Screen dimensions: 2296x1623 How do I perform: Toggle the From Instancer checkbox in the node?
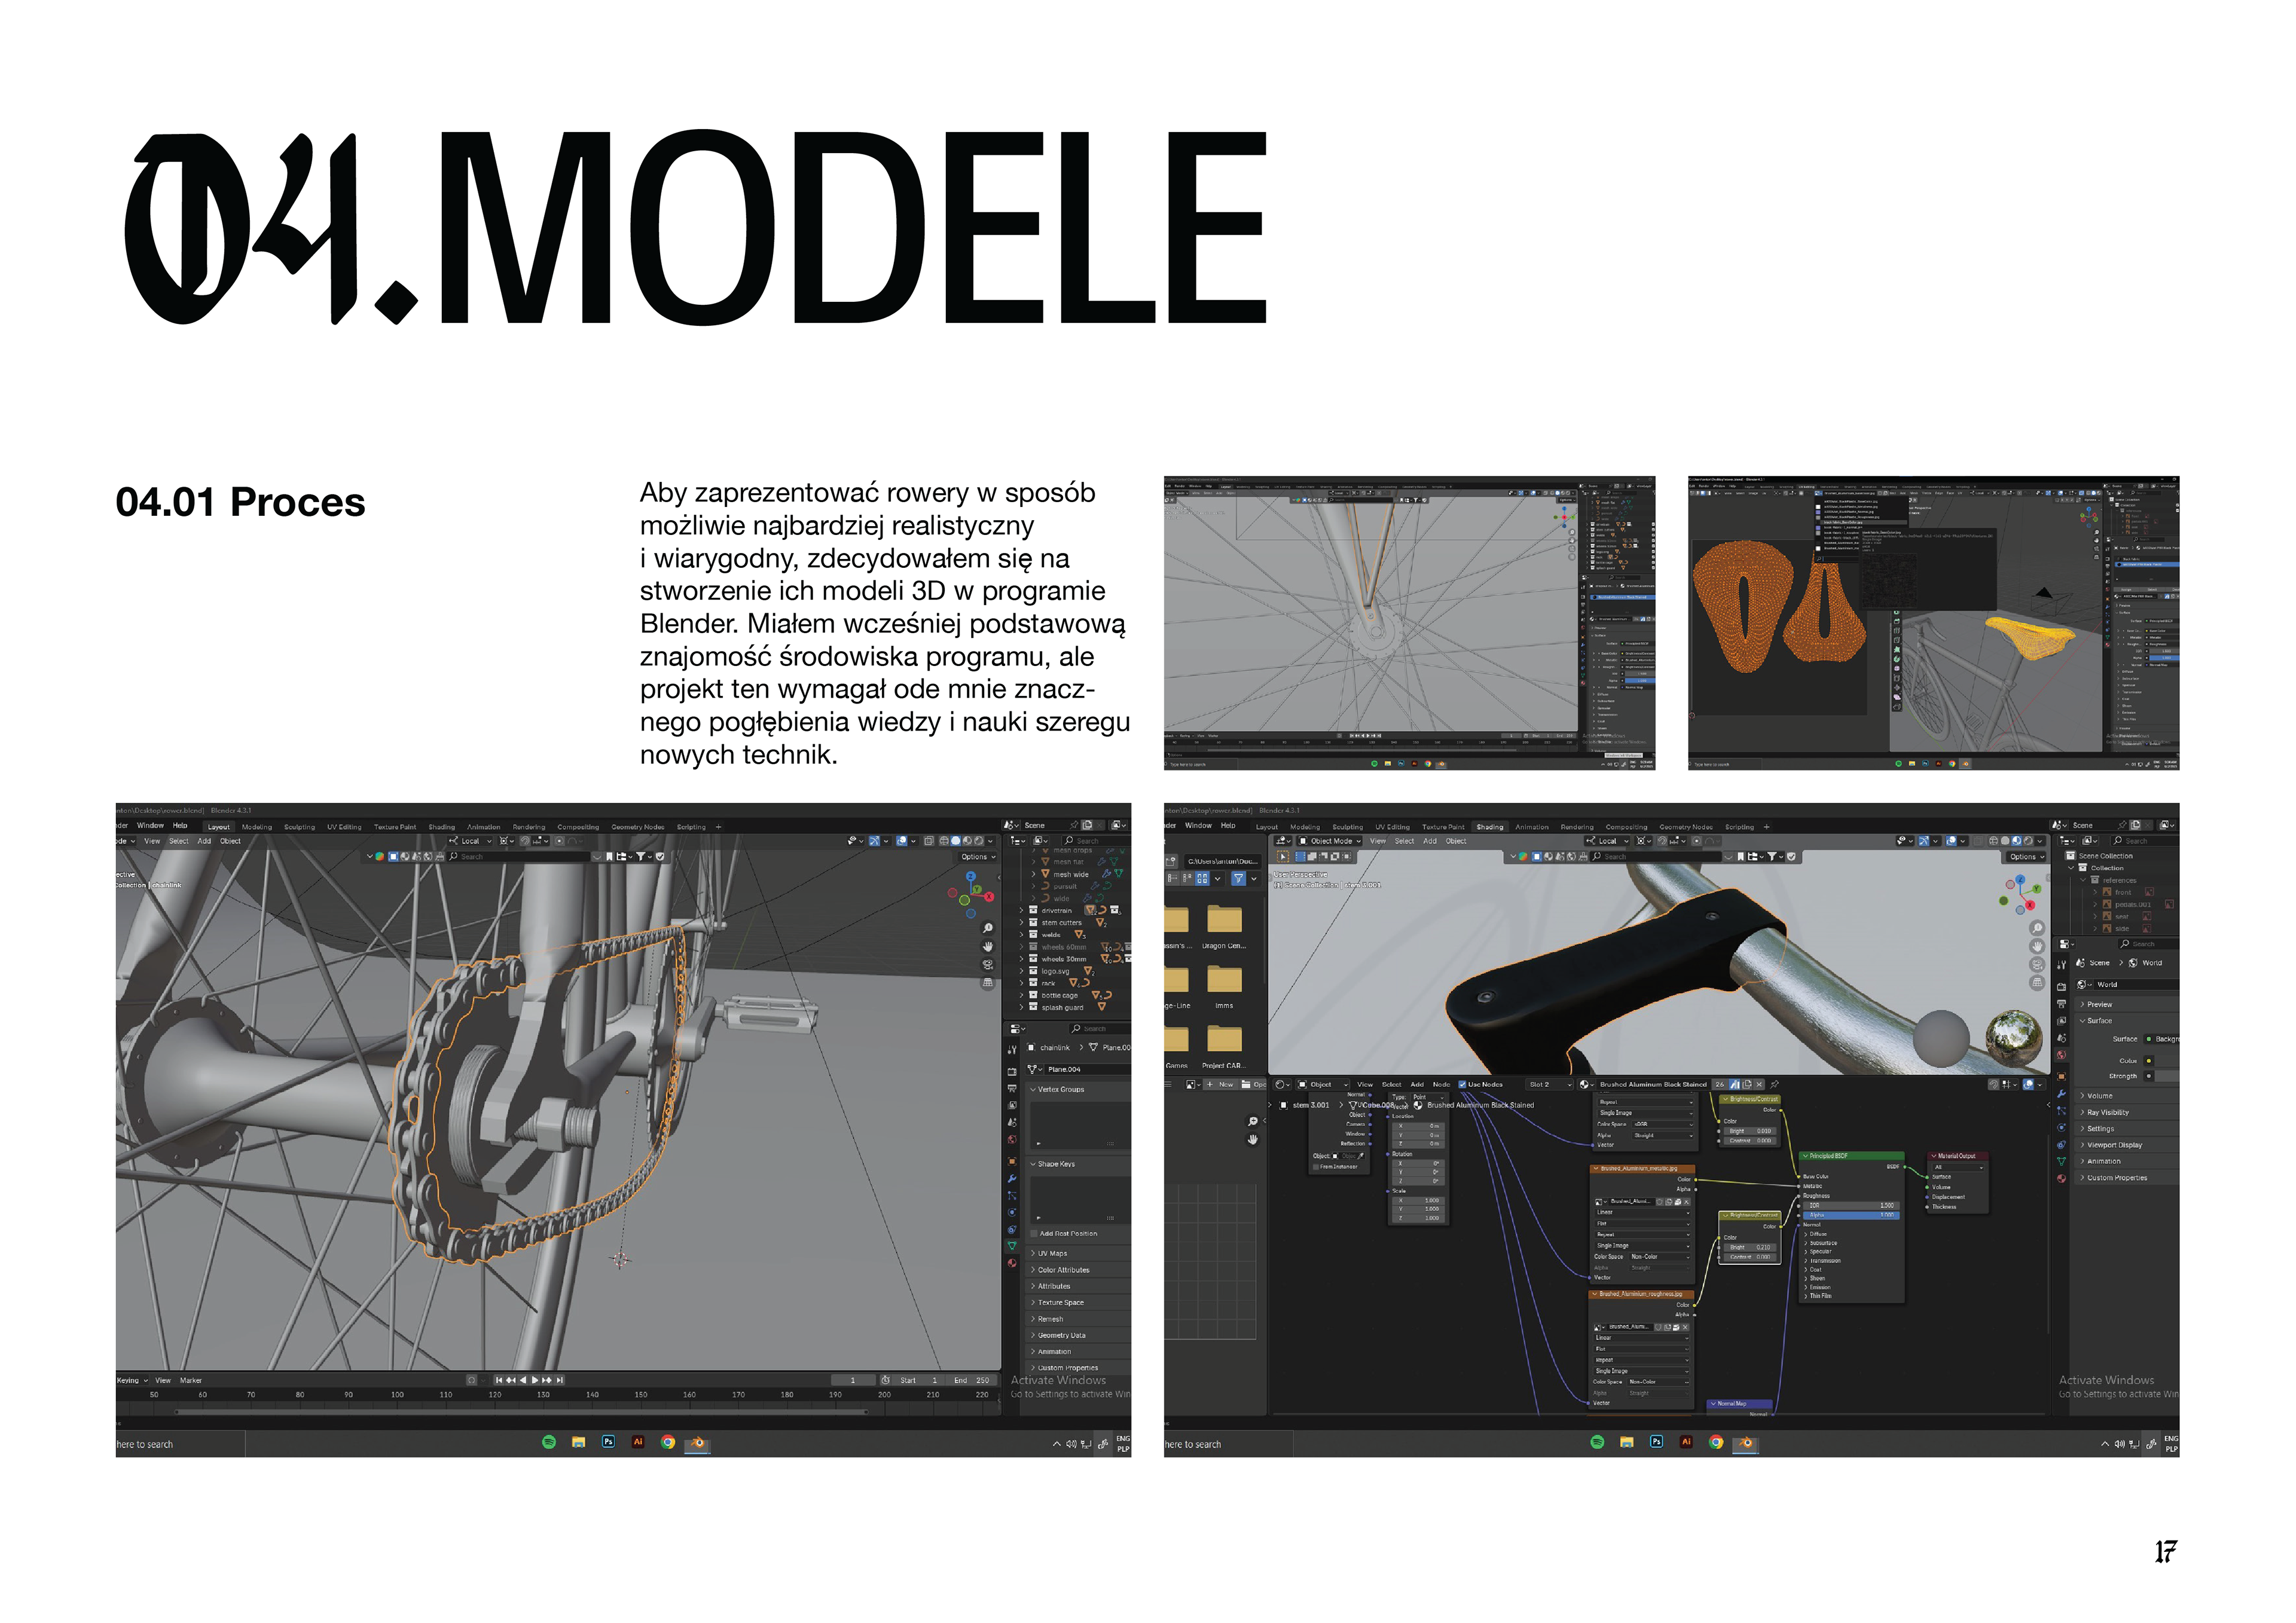tap(1316, 1166)
